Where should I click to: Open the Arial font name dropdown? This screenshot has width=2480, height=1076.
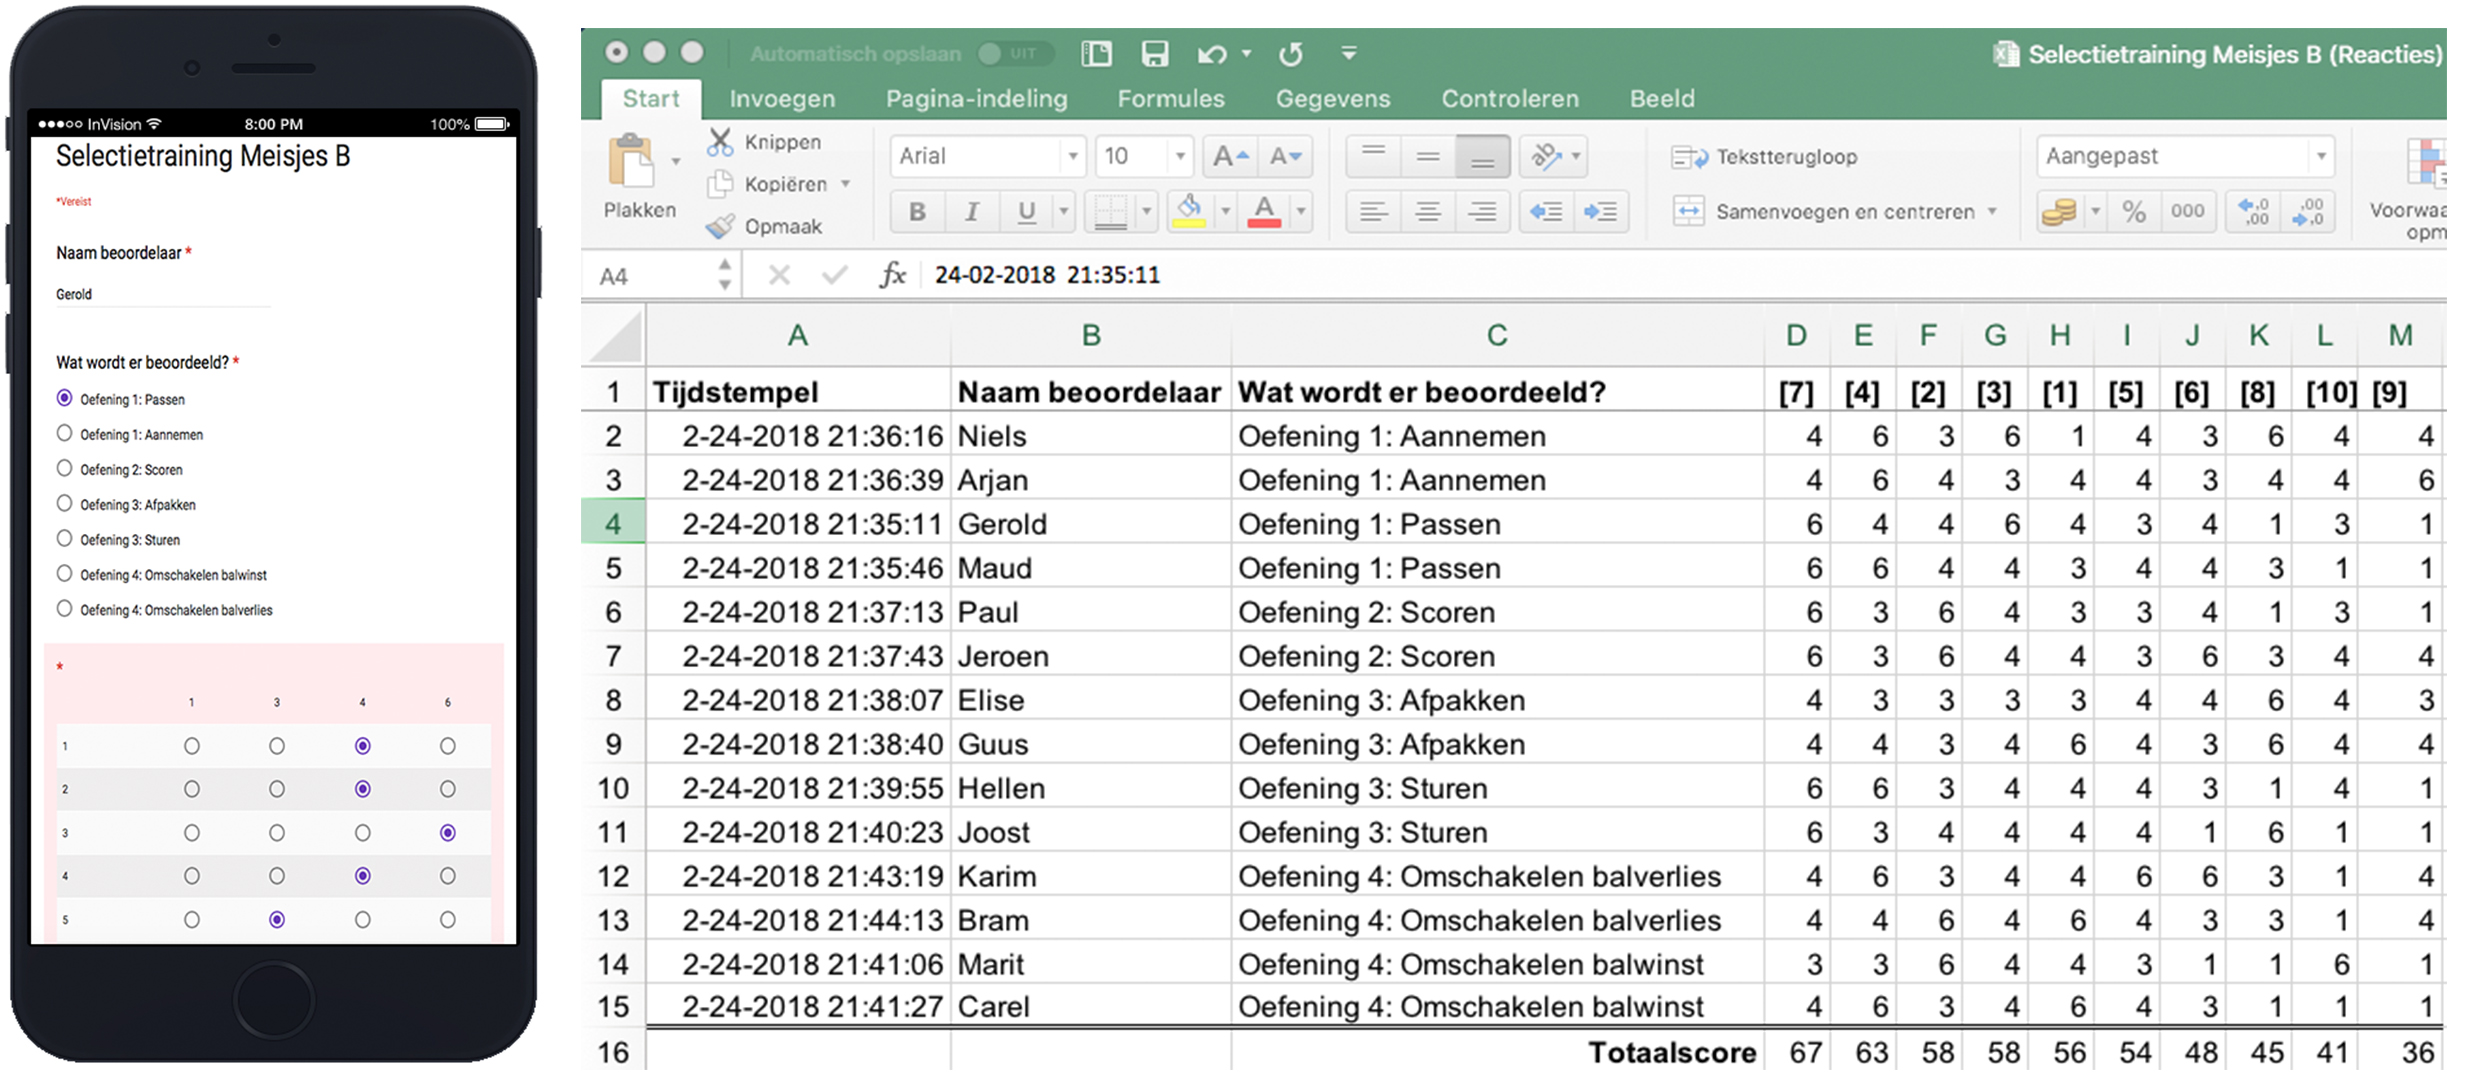[1072, 156]
